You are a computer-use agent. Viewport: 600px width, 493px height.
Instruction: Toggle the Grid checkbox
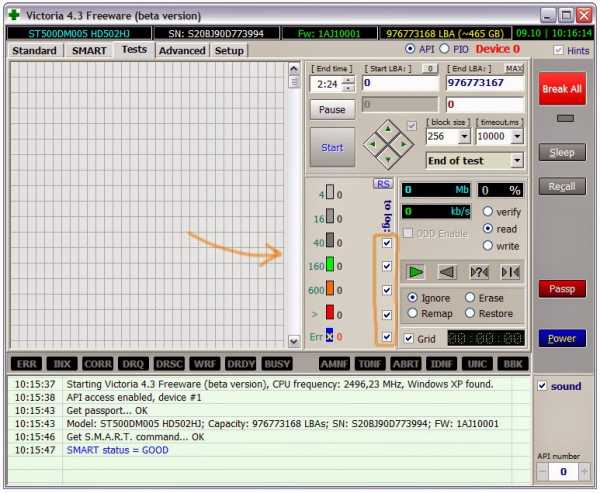point(409,338)
